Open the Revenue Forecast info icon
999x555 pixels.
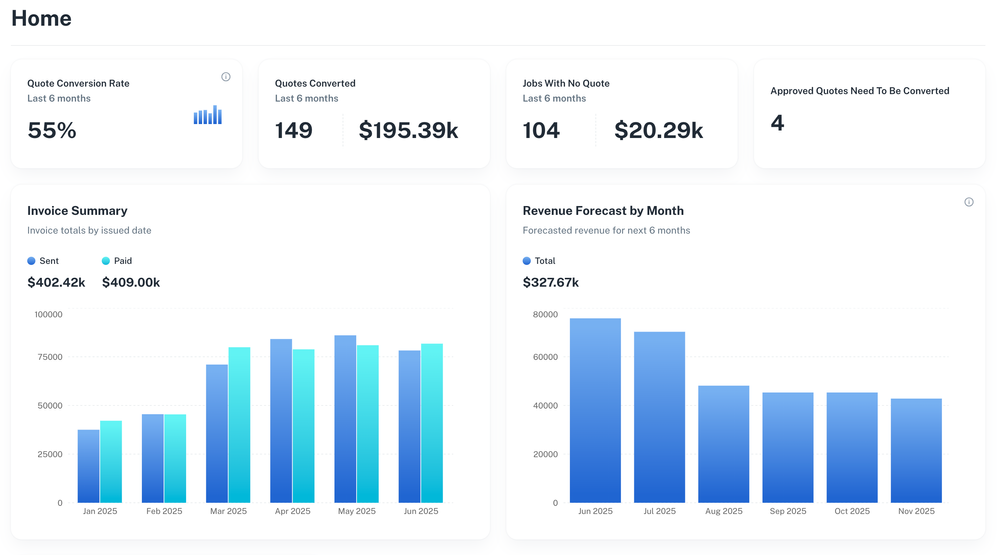tap(968, 202)
